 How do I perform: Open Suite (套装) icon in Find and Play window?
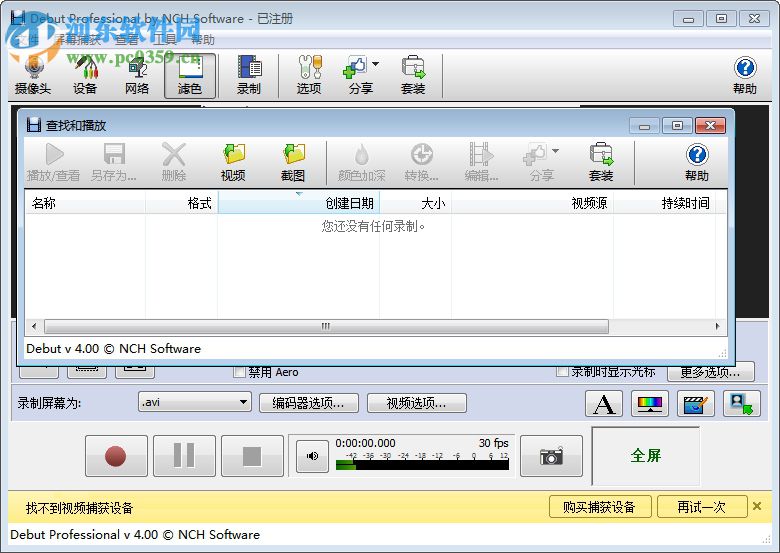click(601, 162)
